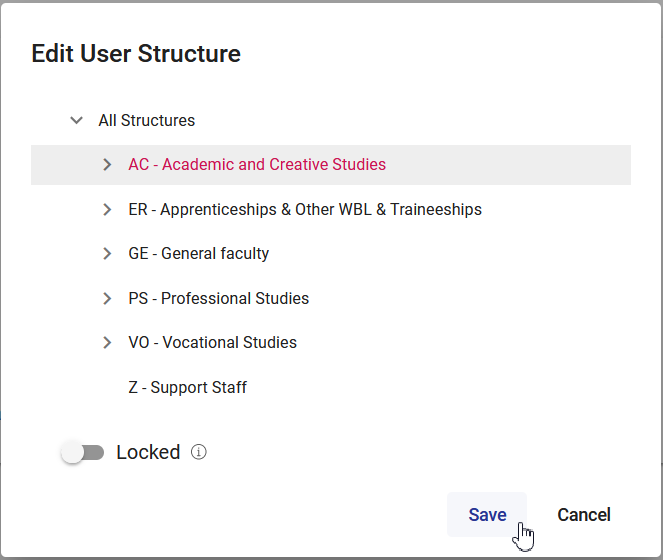Toggle the Locked switch
This screenshot has height=560, width=663.
(83, 453)
